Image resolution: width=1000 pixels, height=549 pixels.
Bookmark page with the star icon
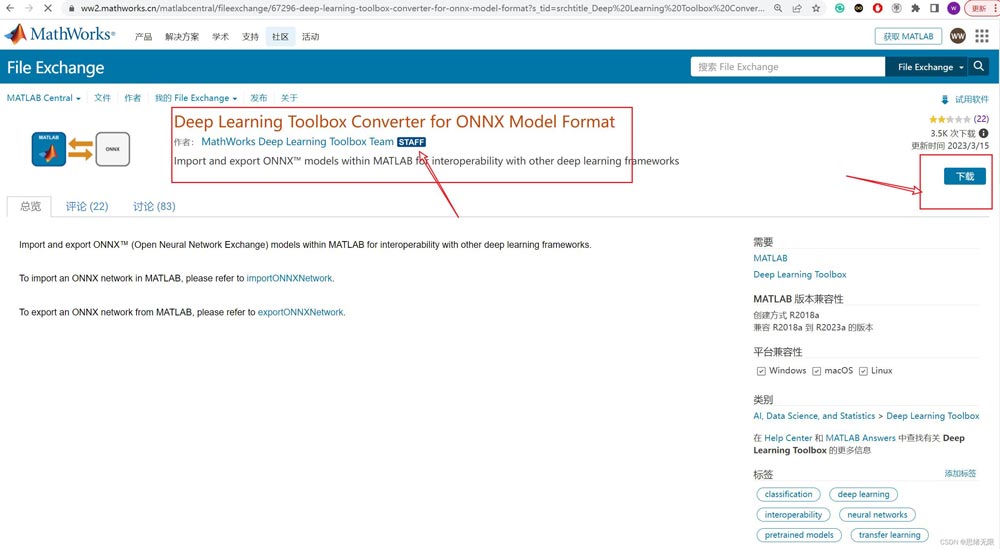815,8
